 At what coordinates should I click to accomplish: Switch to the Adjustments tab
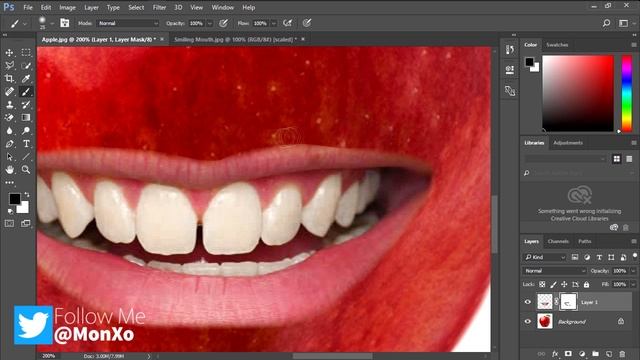click(x=568, y=143)
